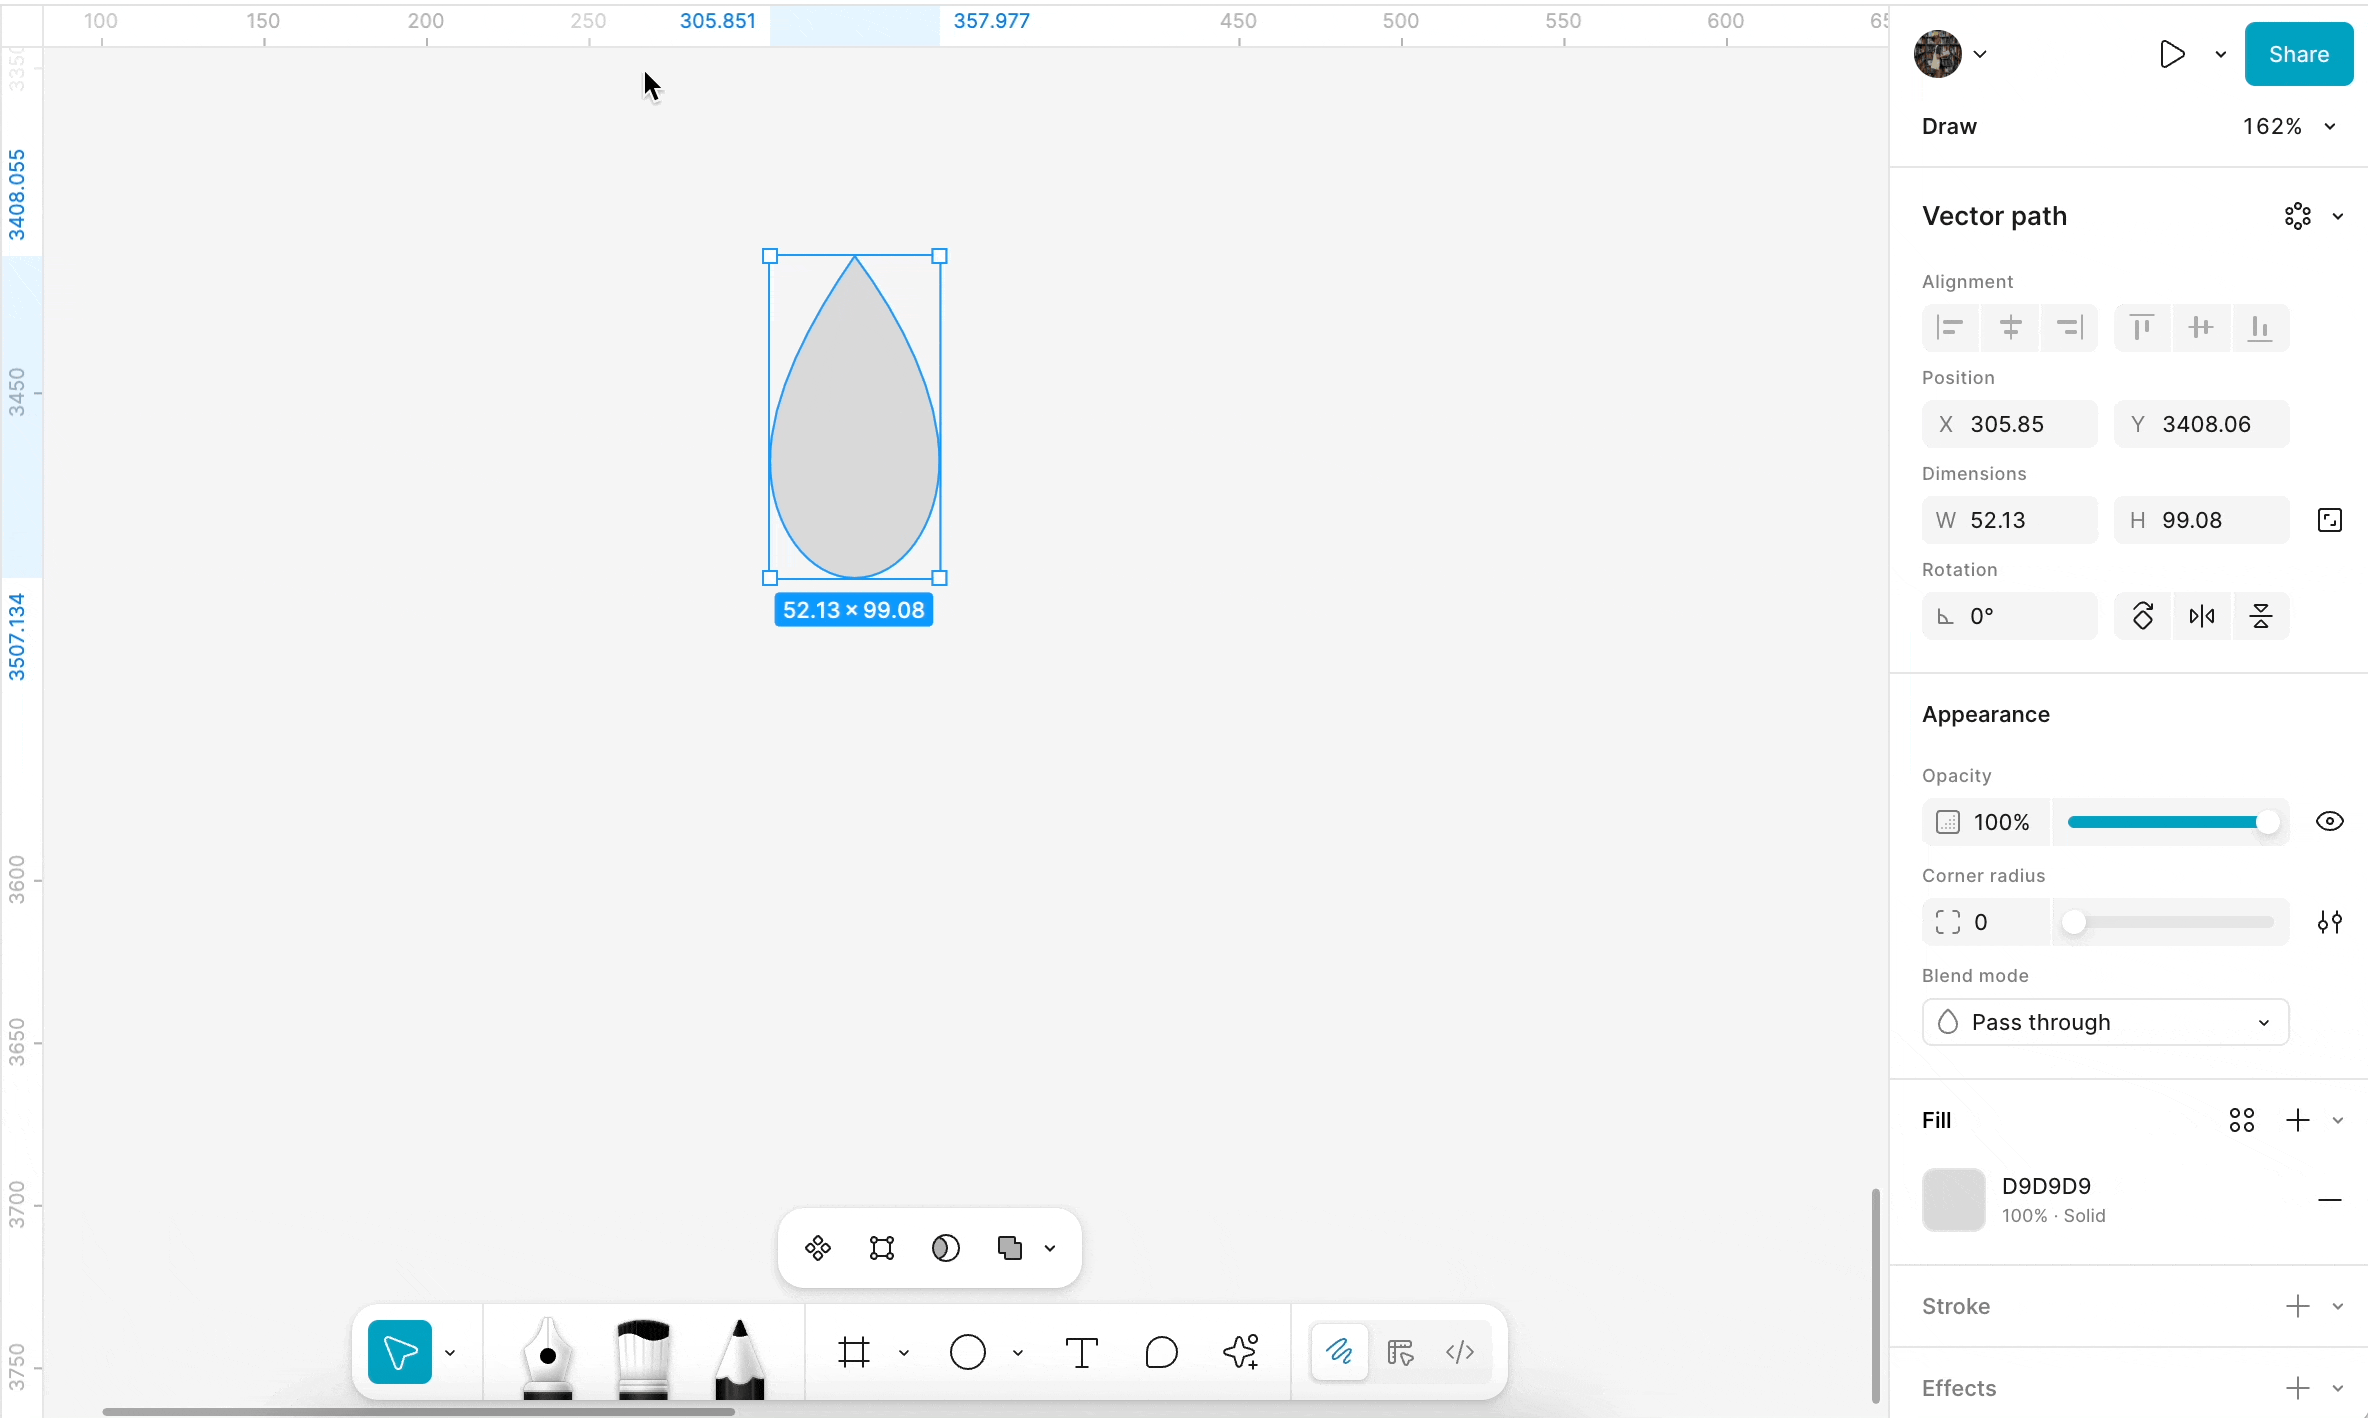Select the Ellipse shape tool
The height and width of the screenshot is (1418, 2368).
pyautogui.click(x=967, y=1353)
